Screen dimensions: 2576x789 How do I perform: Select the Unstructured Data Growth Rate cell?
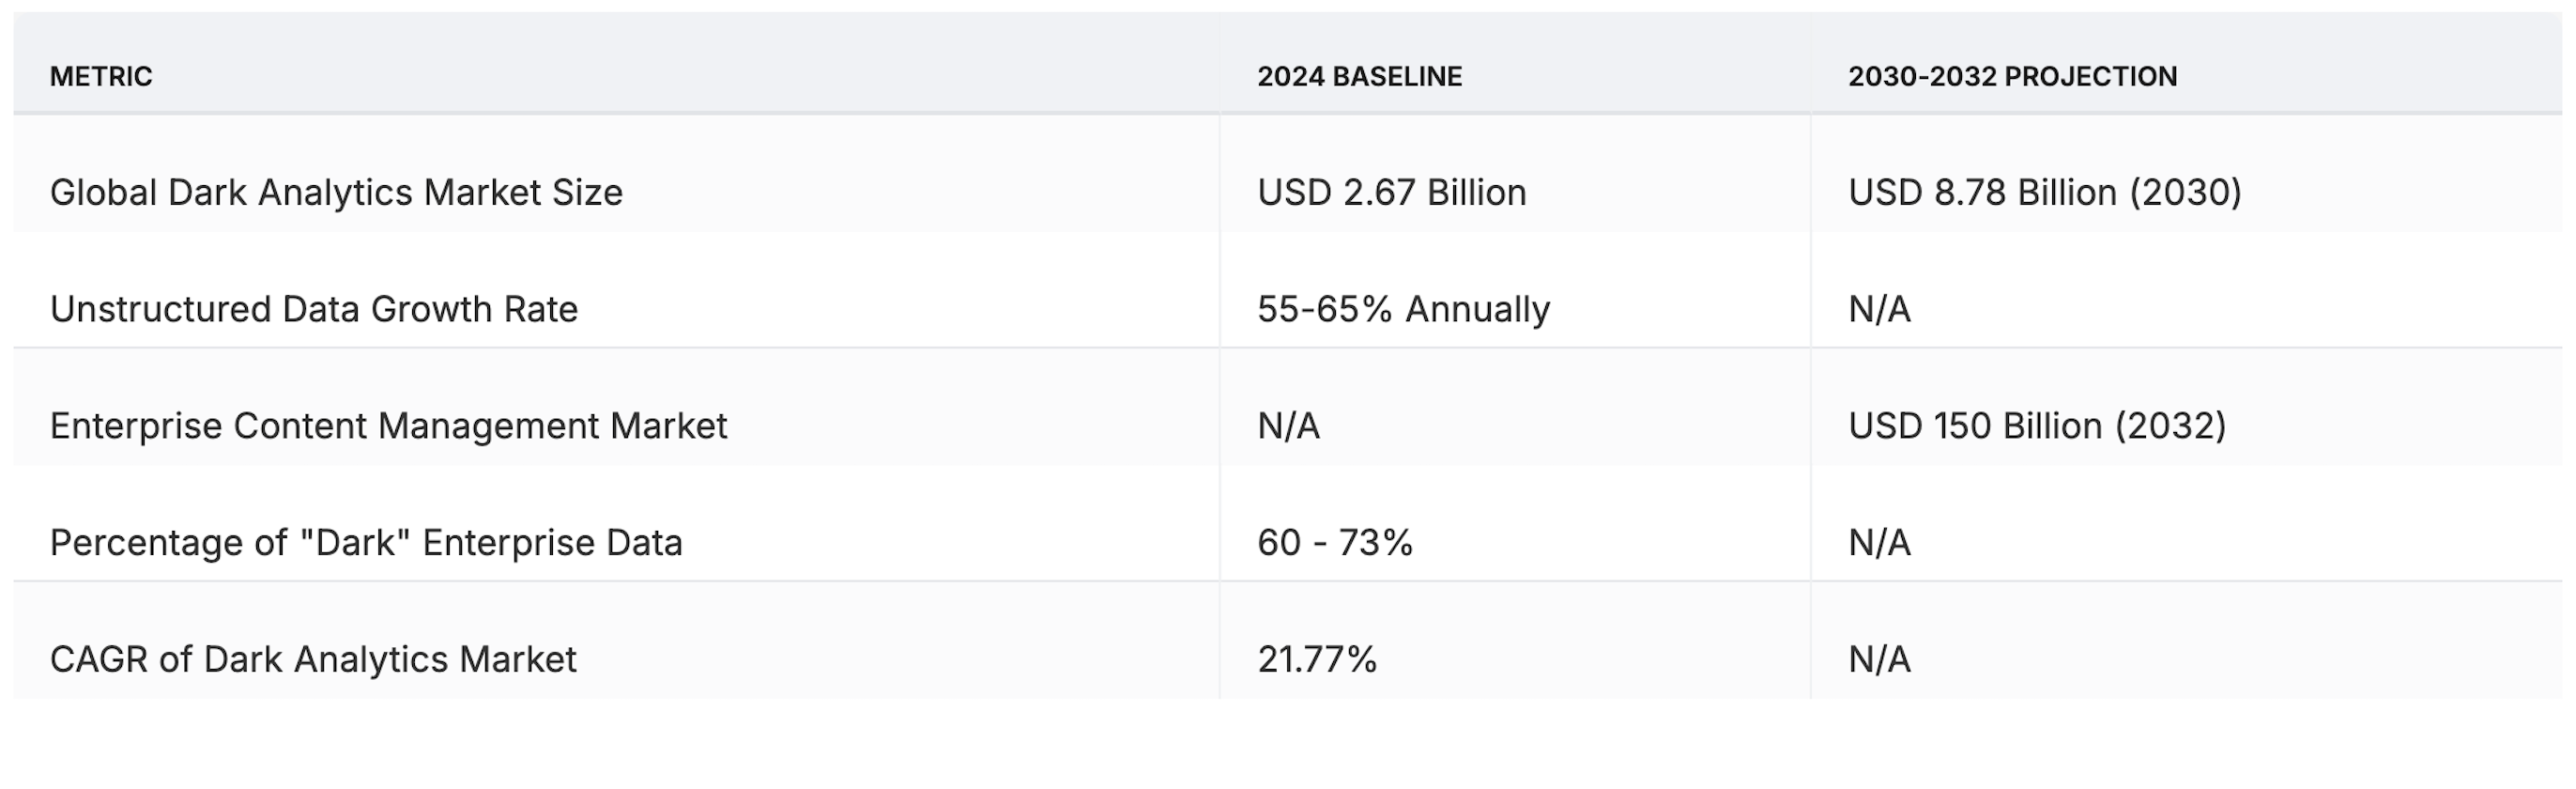pyautogui.click(x=314, y=309)
